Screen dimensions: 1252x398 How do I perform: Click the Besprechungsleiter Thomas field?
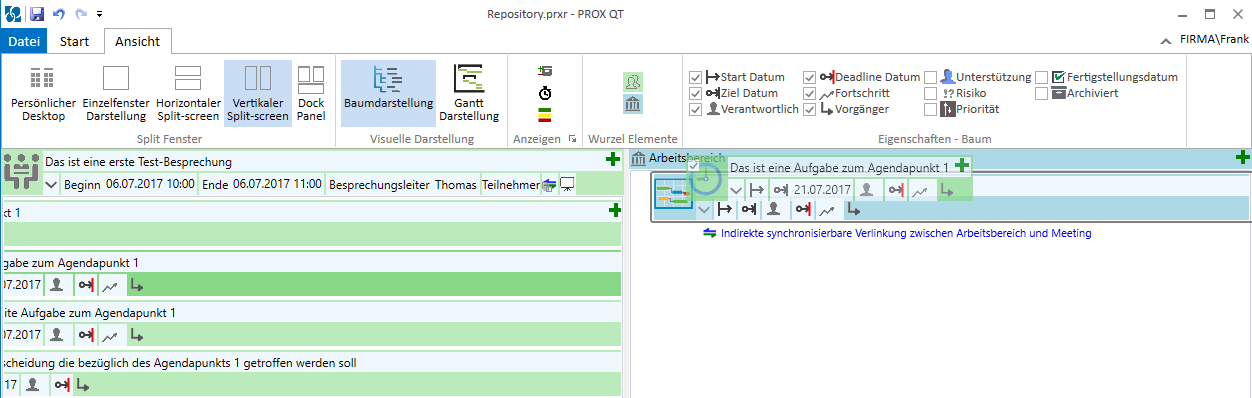pyautogui.click(x=403, y=184)
